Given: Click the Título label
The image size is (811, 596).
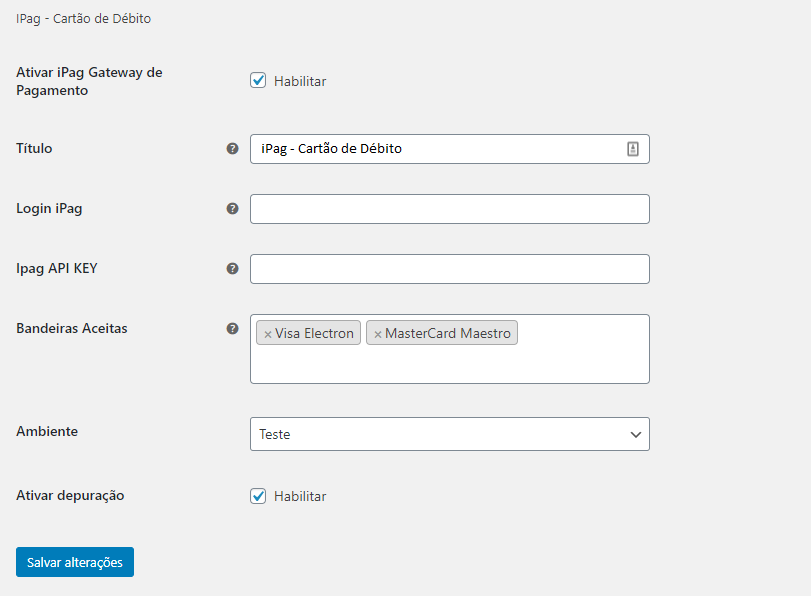Looking at the screenshot, I should (34, 148).
